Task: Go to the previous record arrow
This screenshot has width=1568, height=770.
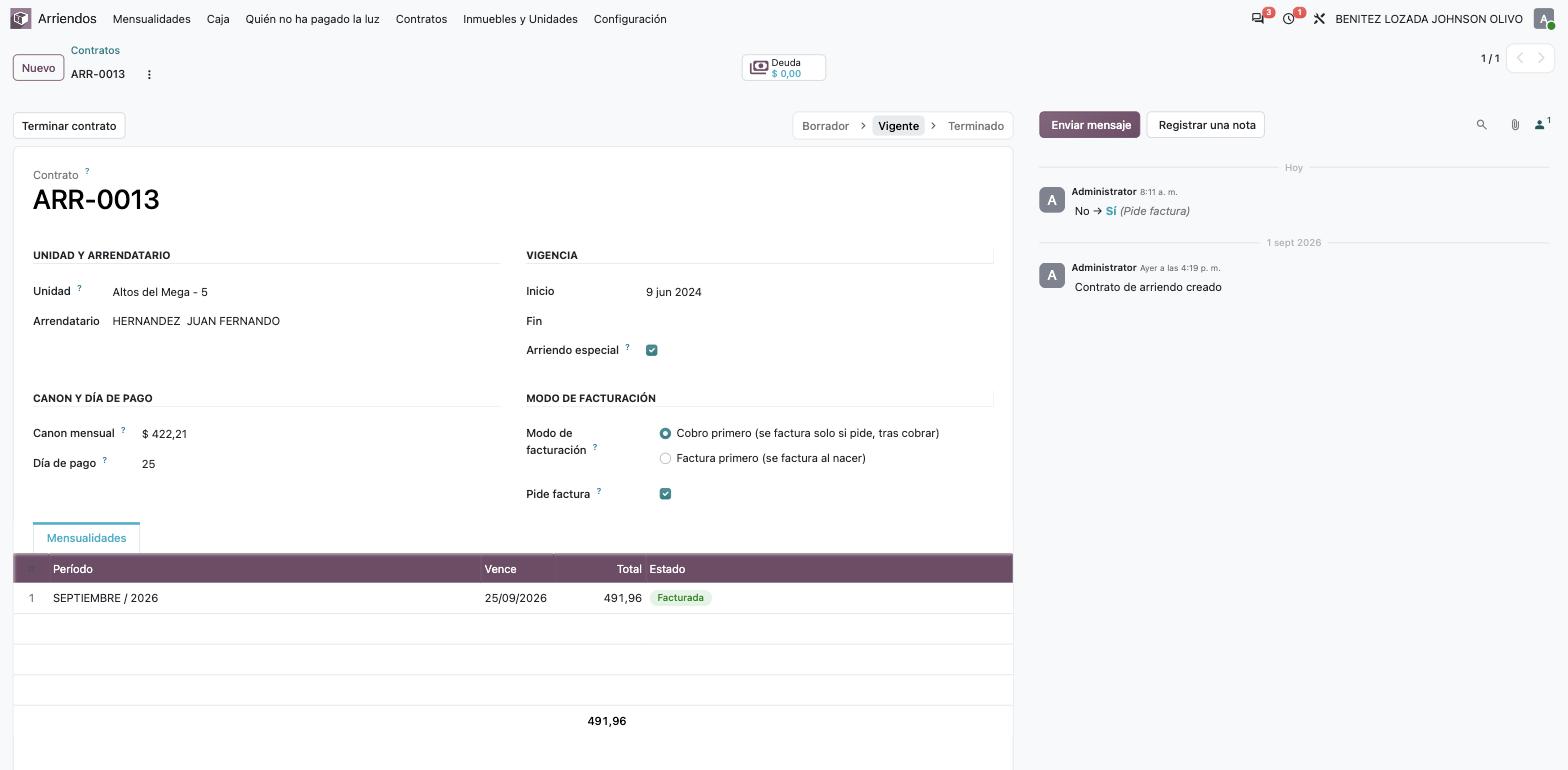Action: tap(1520, 59)
